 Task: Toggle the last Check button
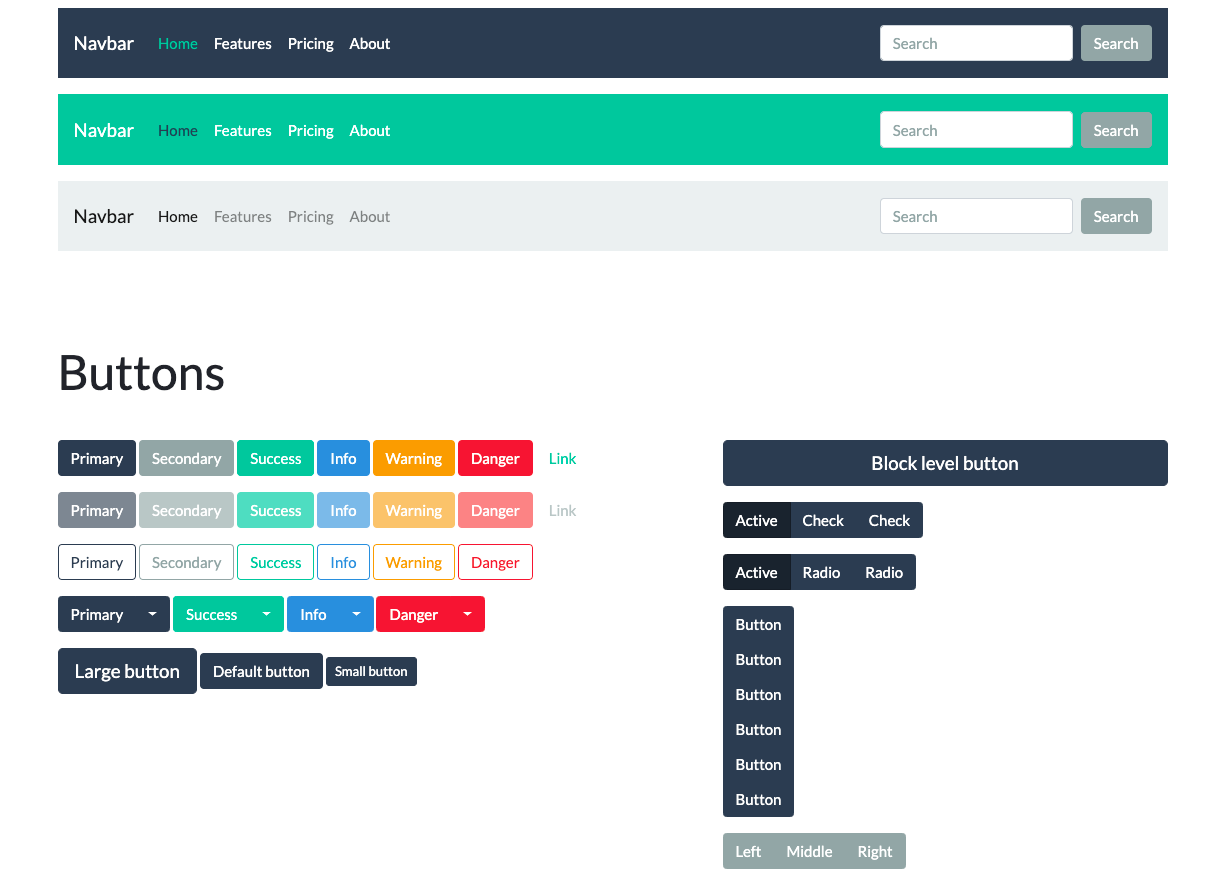tap(889, 520)
